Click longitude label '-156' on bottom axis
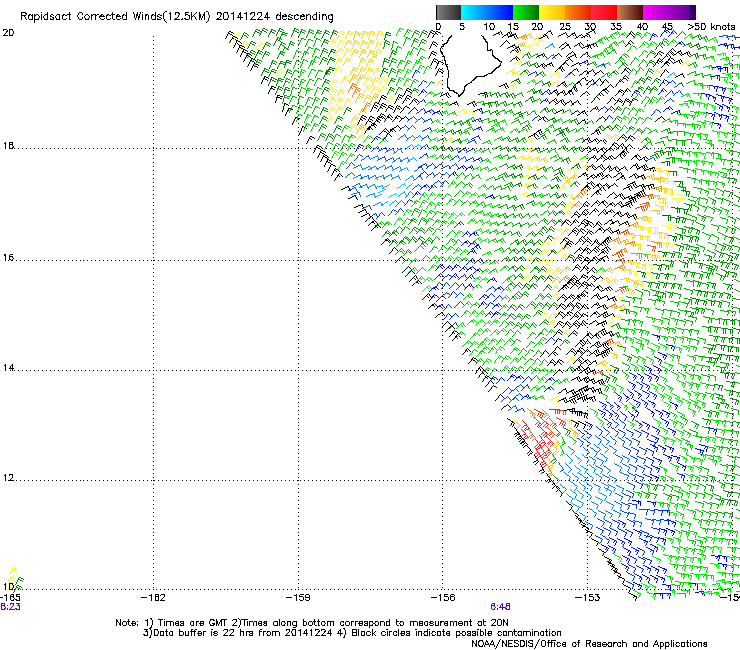 click(x=443, y=598)
